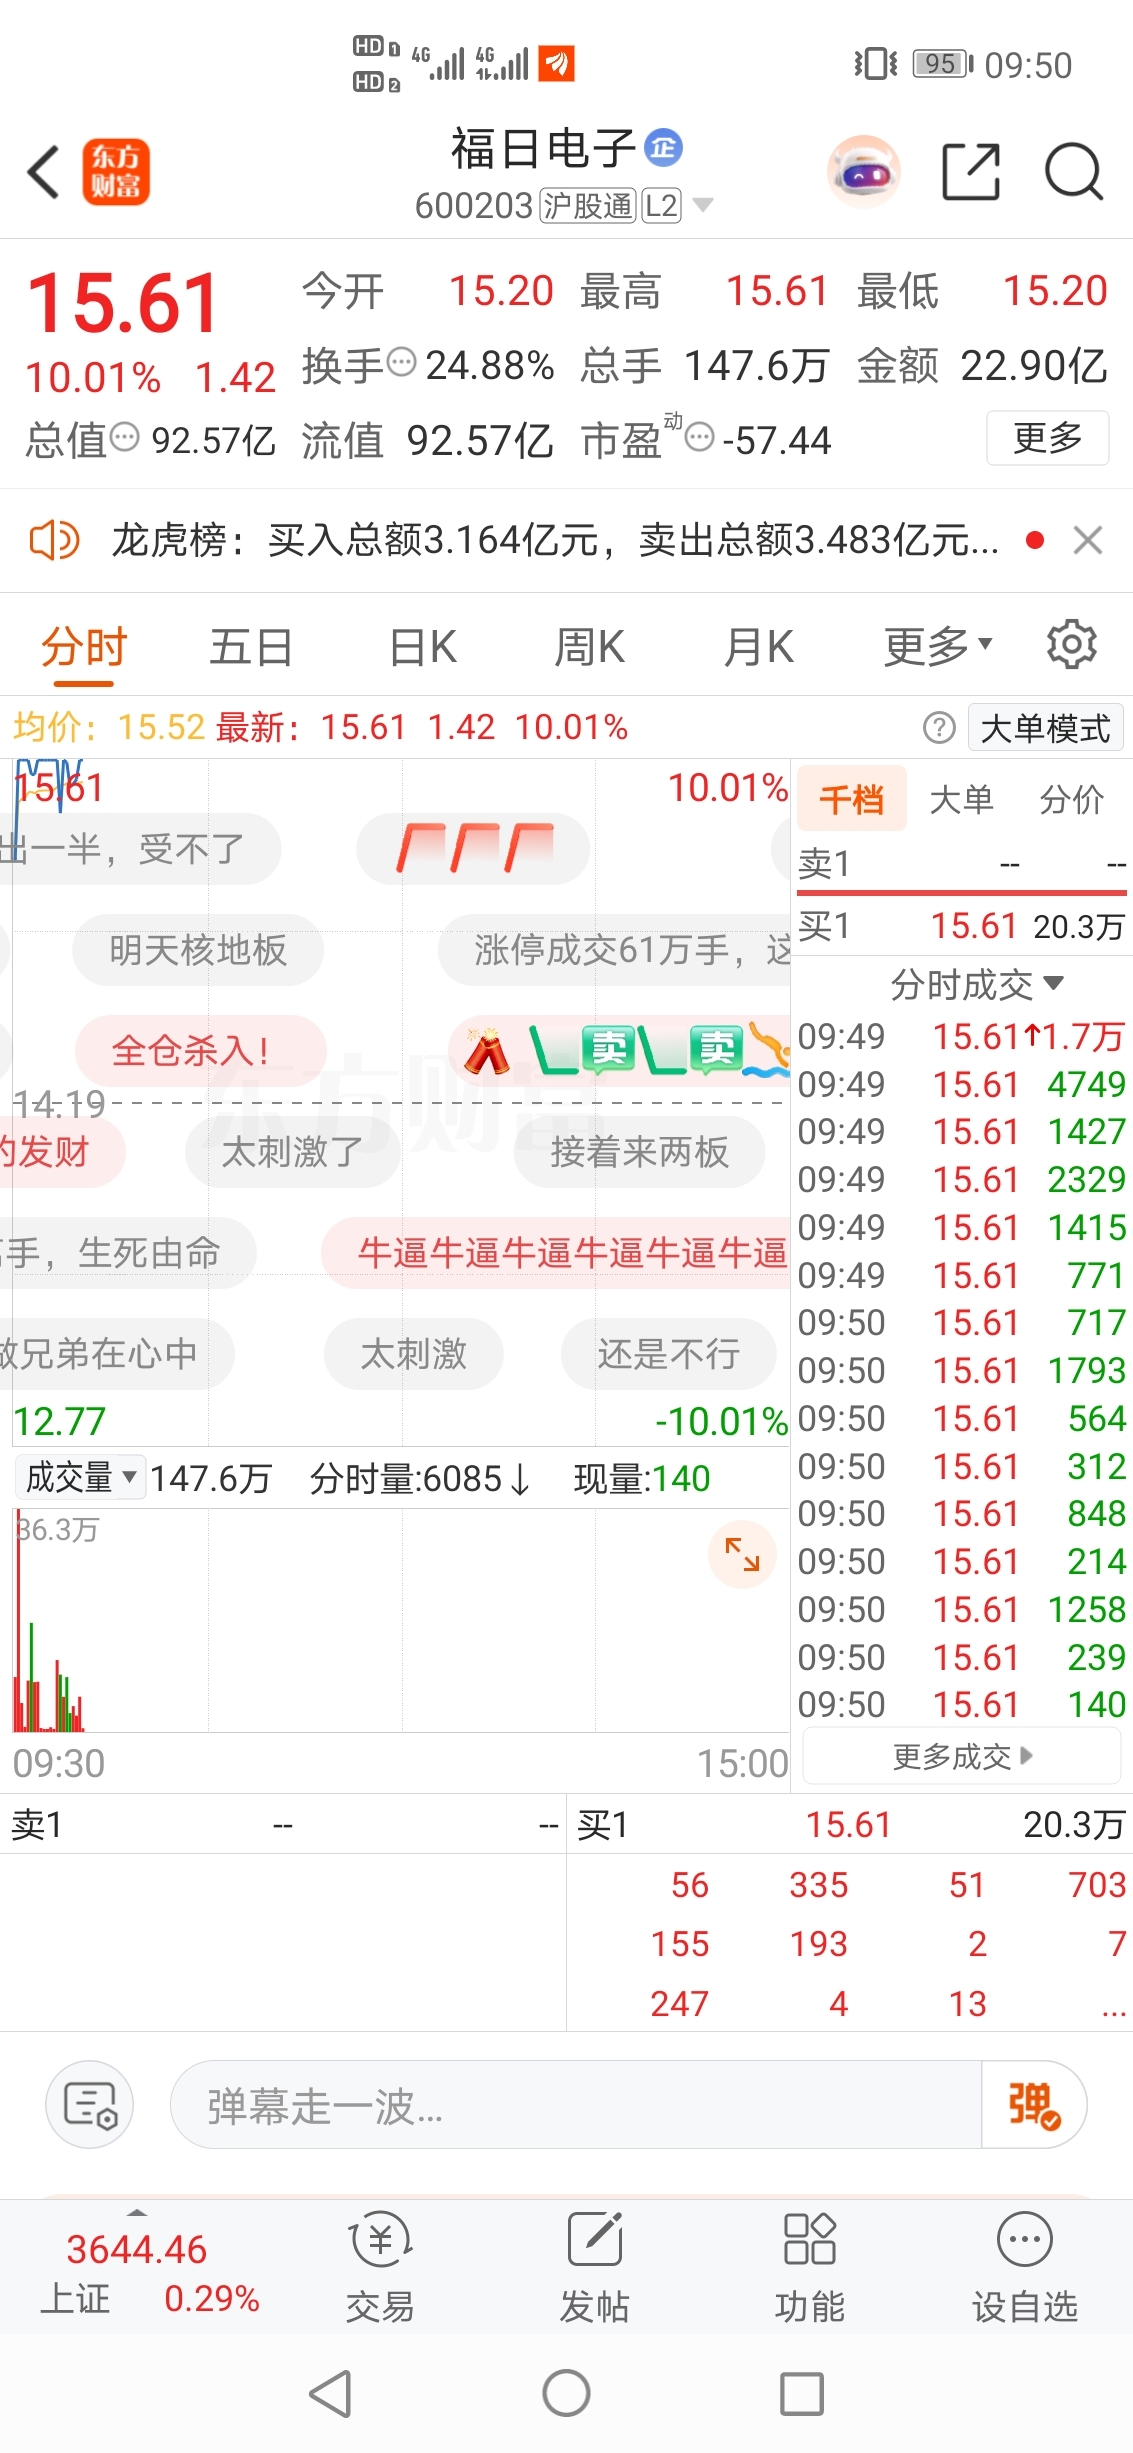The height and width of the screenshot is (2453, 1133).
Task: Tap the L2 level badge
Action: coord(661,205)
